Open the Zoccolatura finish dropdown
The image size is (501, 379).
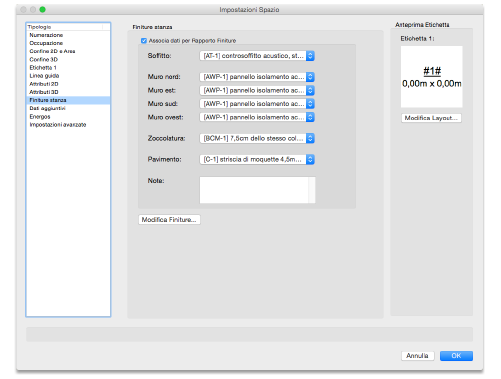click(x=257, y=138)
